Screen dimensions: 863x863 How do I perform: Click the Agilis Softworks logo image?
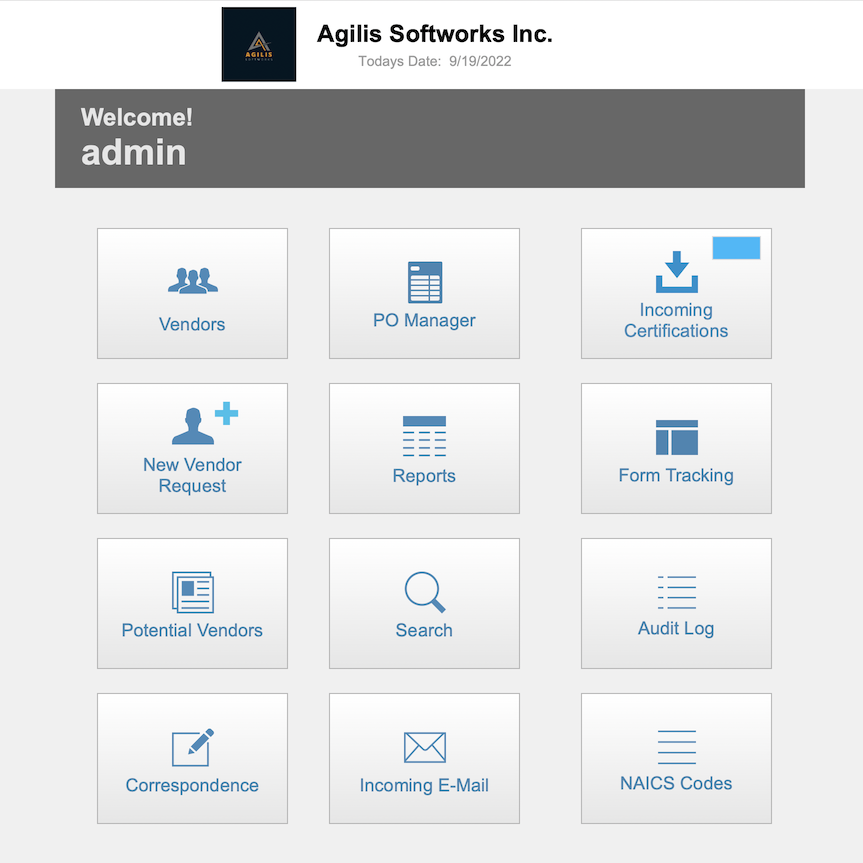[x=258, y=44]
